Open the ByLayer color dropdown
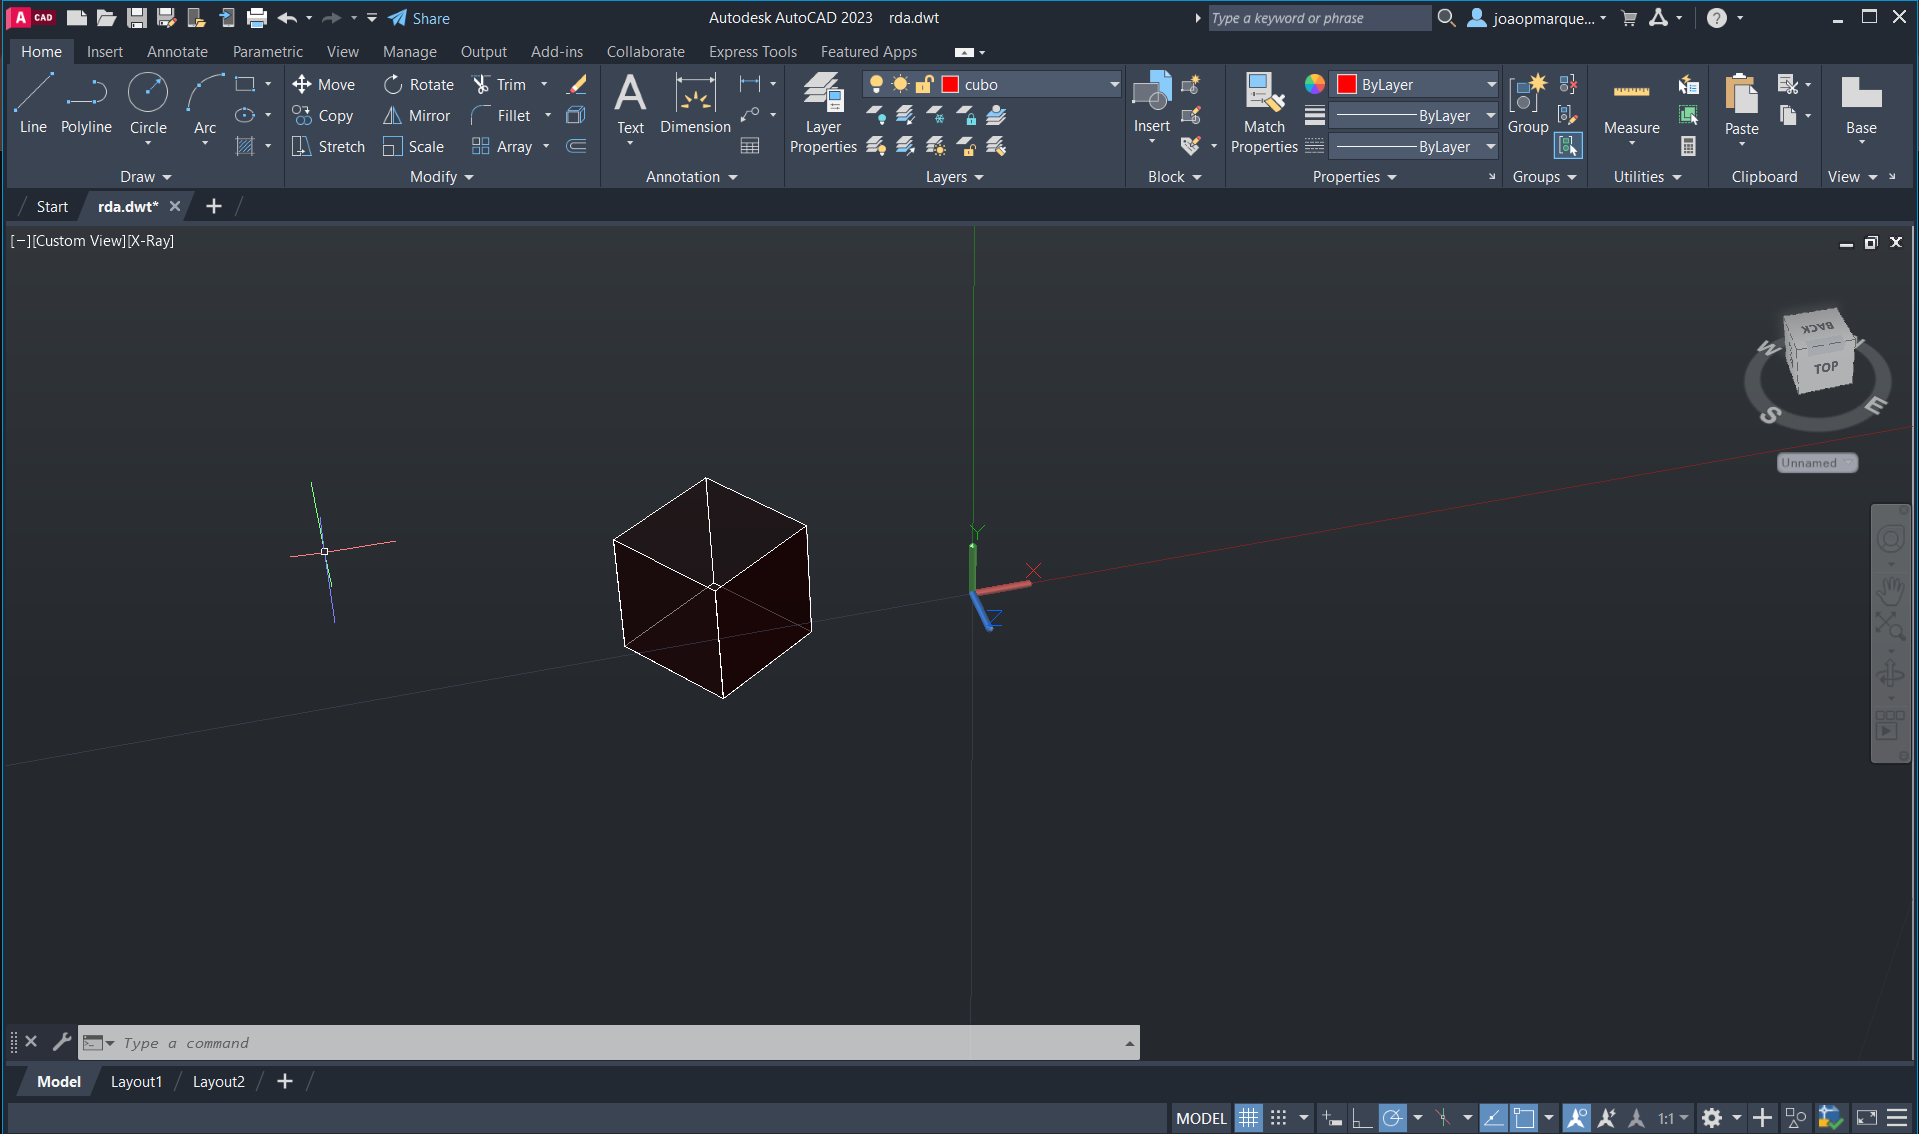The image size is (1919, 1134). click(x=1490, y=85)
